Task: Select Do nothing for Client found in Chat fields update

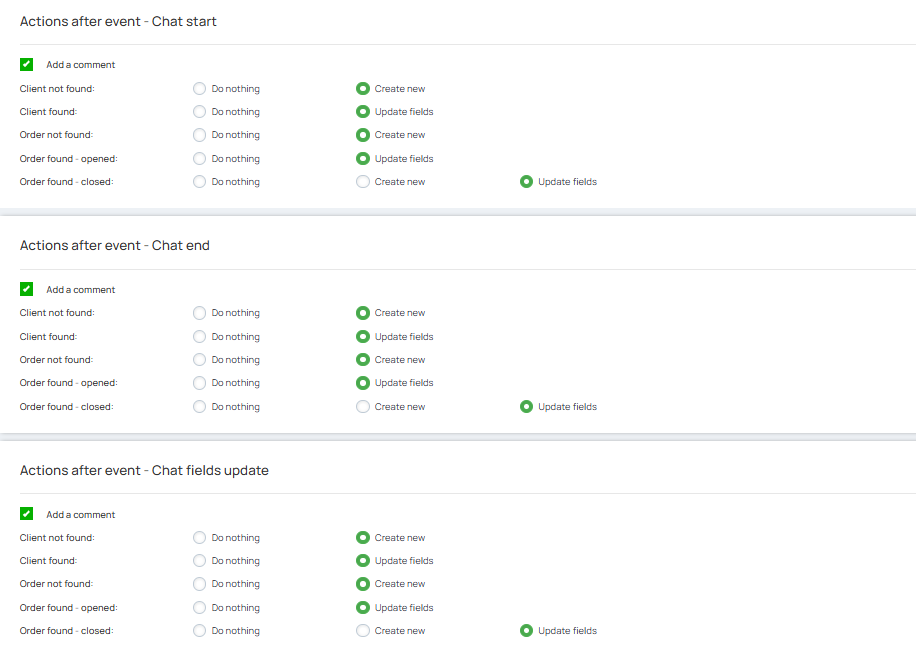Action: (x=200, y=561)
